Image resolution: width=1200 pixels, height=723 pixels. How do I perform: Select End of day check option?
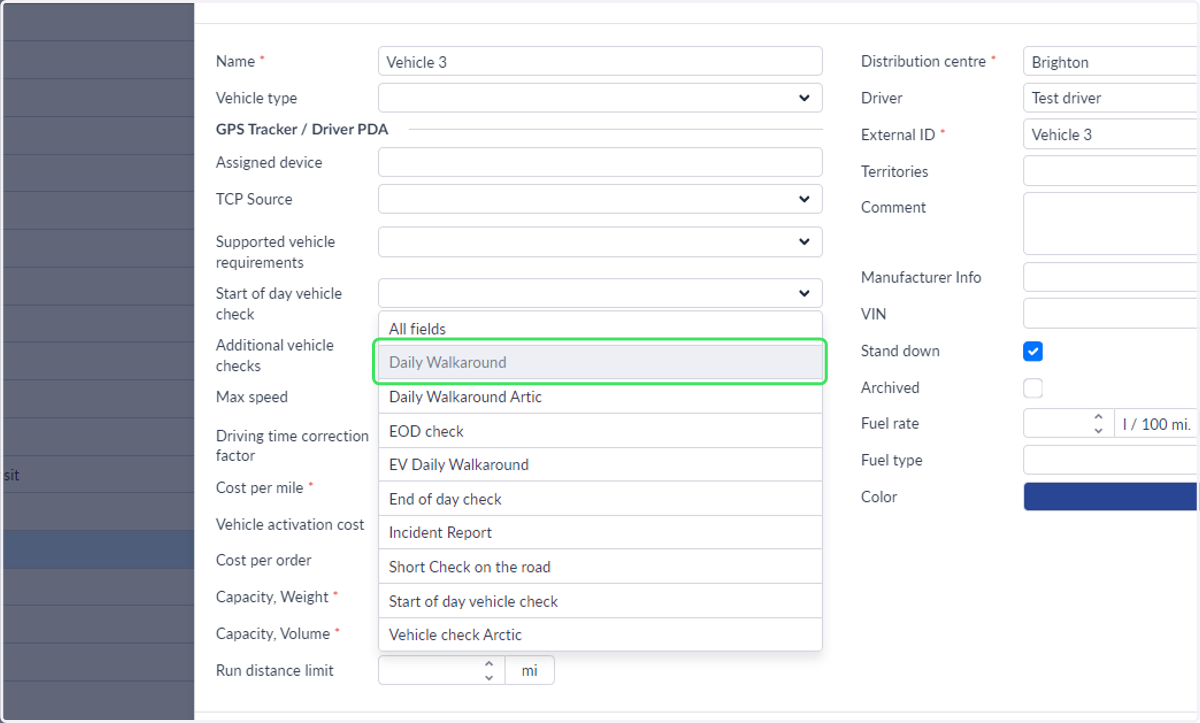tap(600, 499)
